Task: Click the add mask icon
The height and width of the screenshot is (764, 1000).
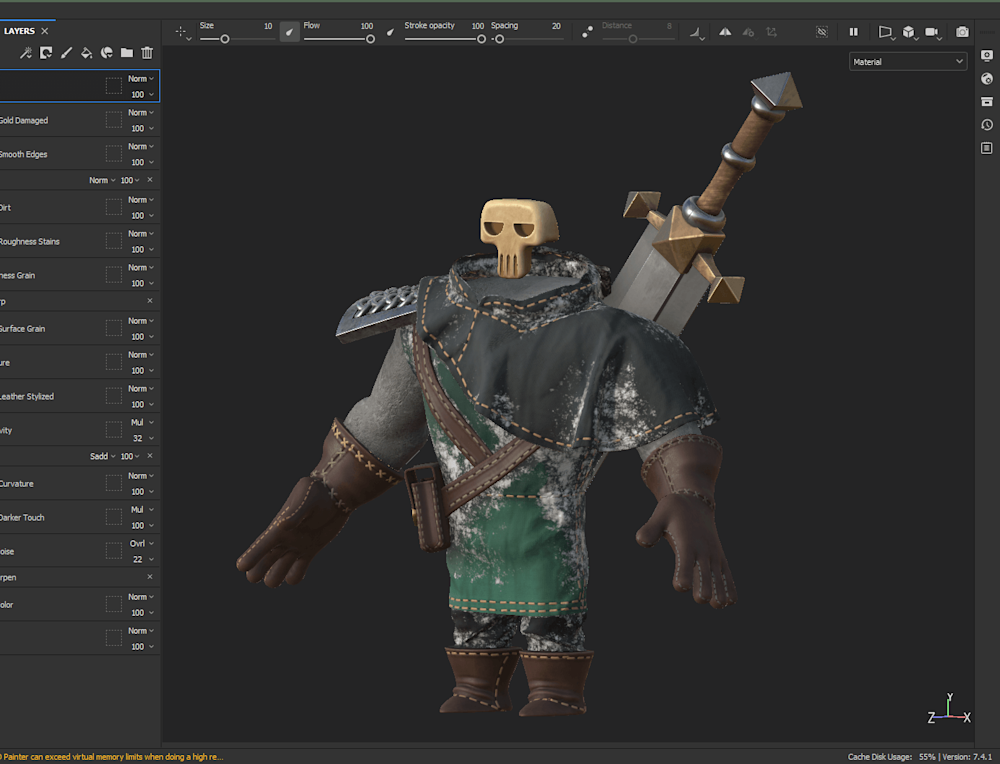Action: tap(46, 53)
